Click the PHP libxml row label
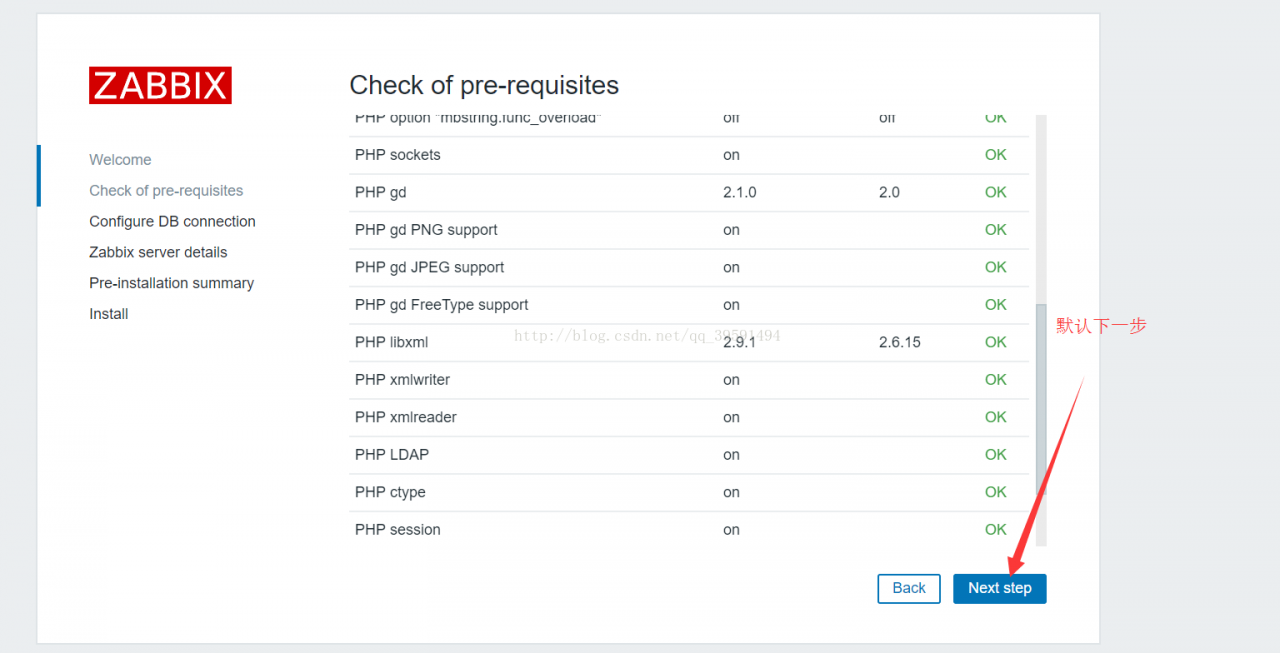 (391, 343)
